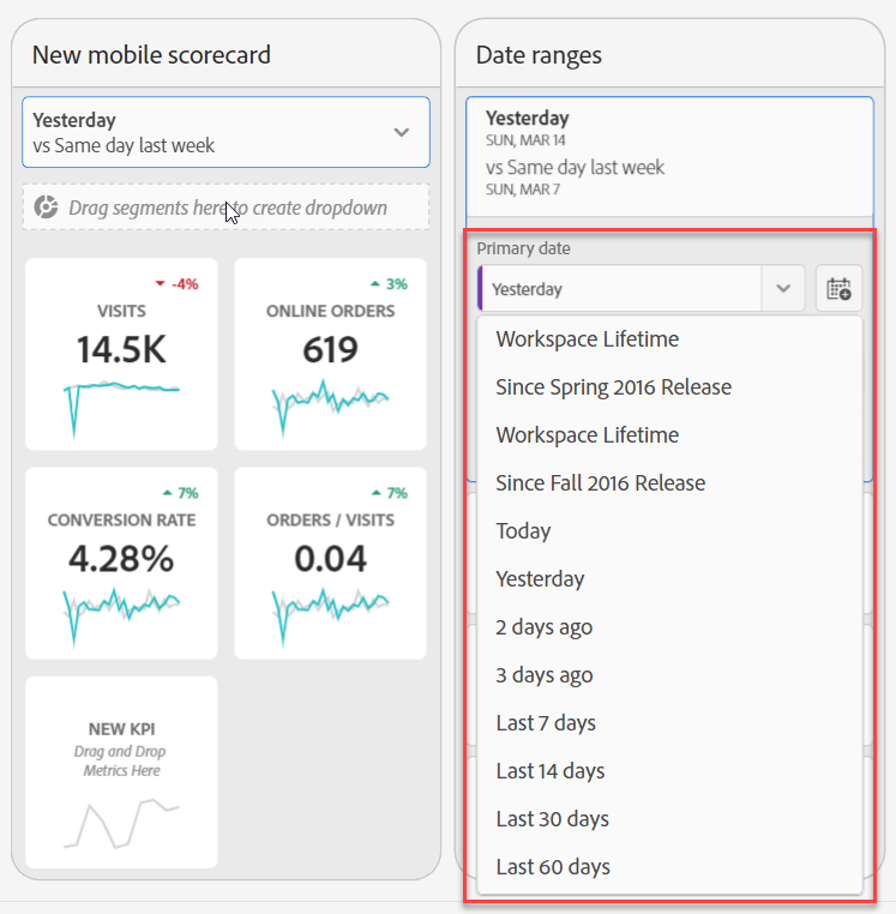Click the New KPI placeholder tile

tap(121, 772)
